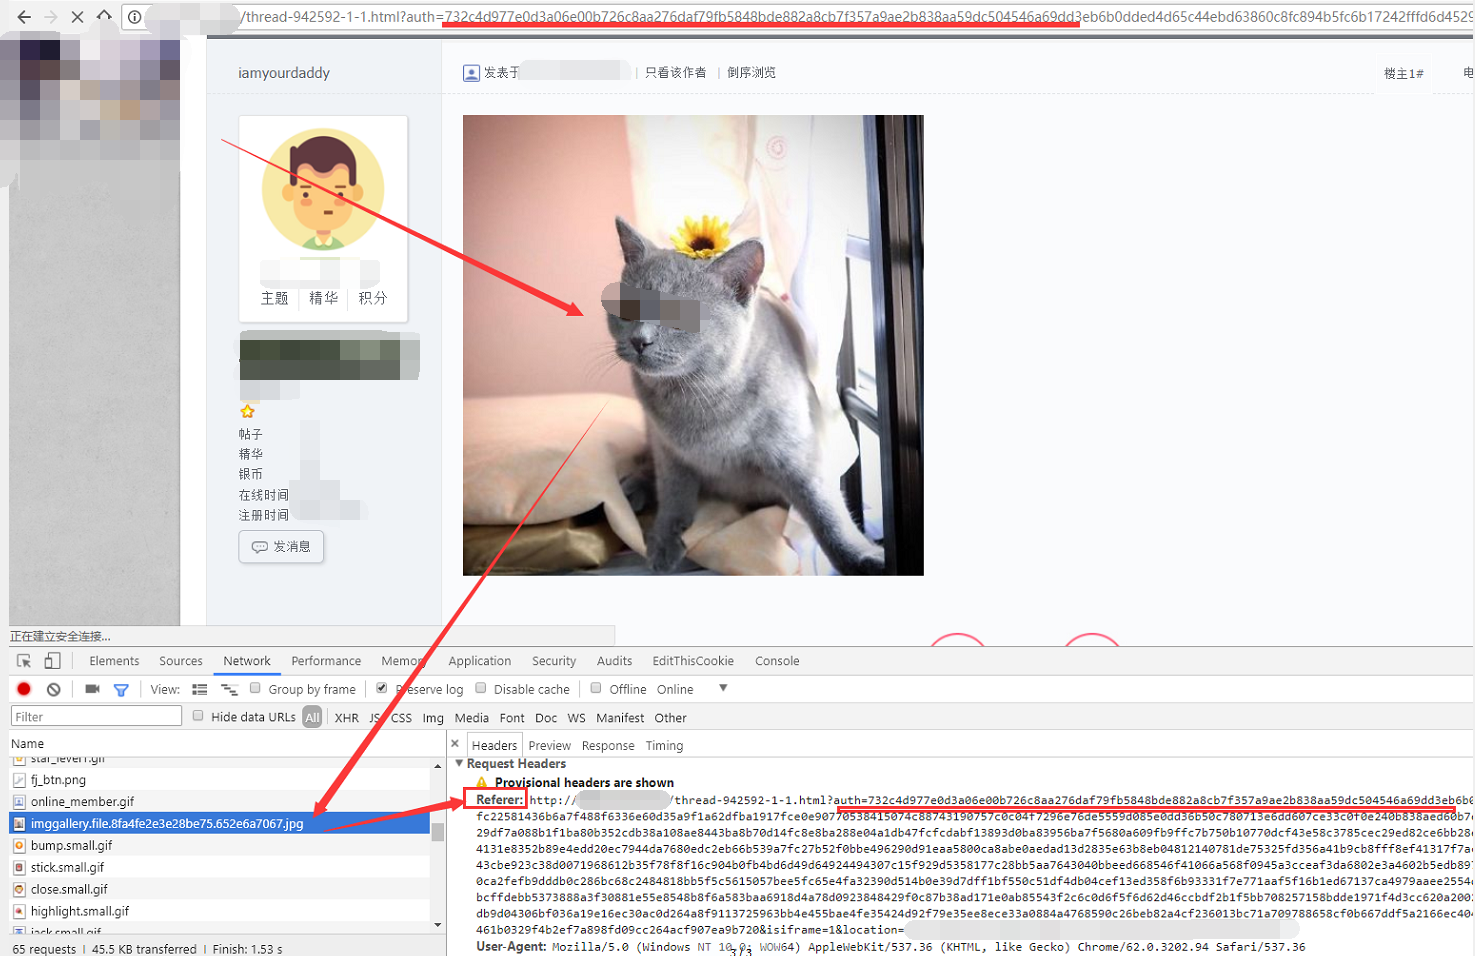1475x956 pixels.
Task: Open the Preview tab of the request
Action: coord(549,746)
